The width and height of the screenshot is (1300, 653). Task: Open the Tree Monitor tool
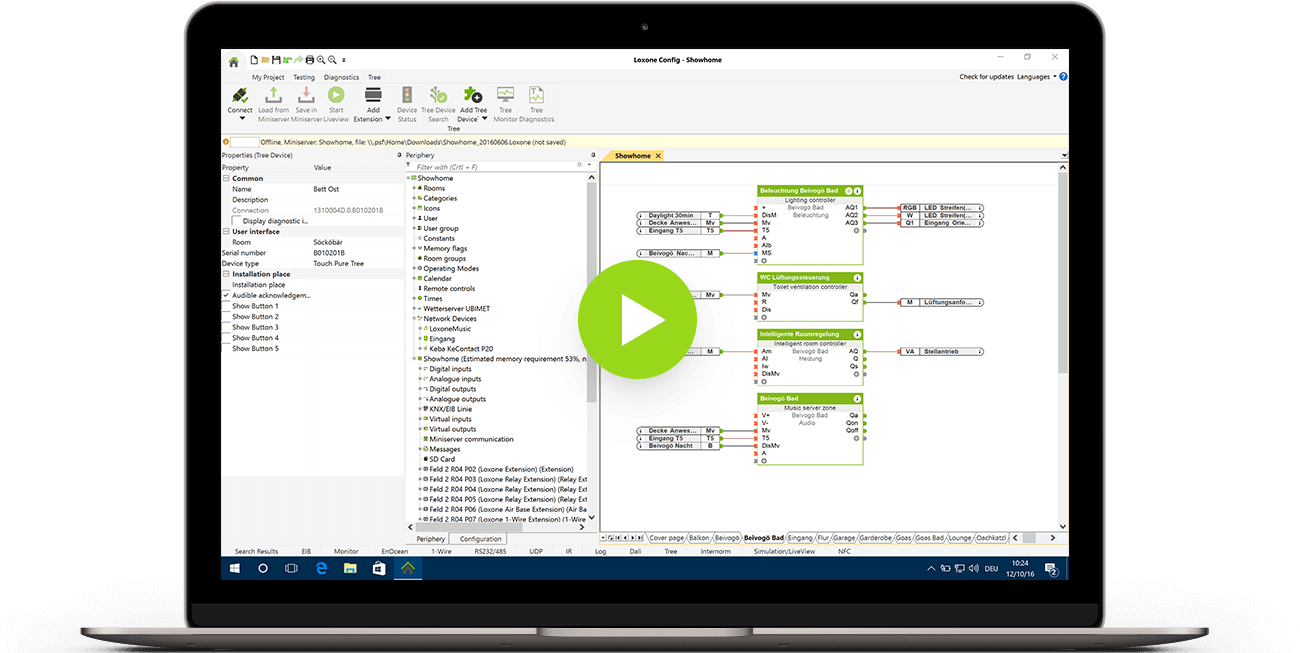click(505, 95)
